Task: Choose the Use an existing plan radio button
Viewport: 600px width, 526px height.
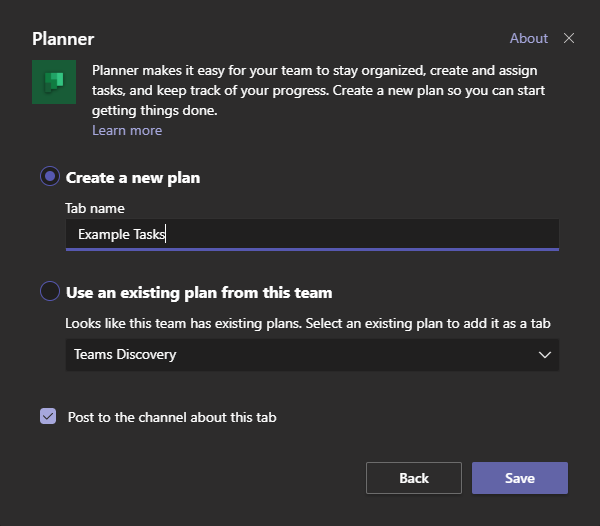Action: [50, 291]
